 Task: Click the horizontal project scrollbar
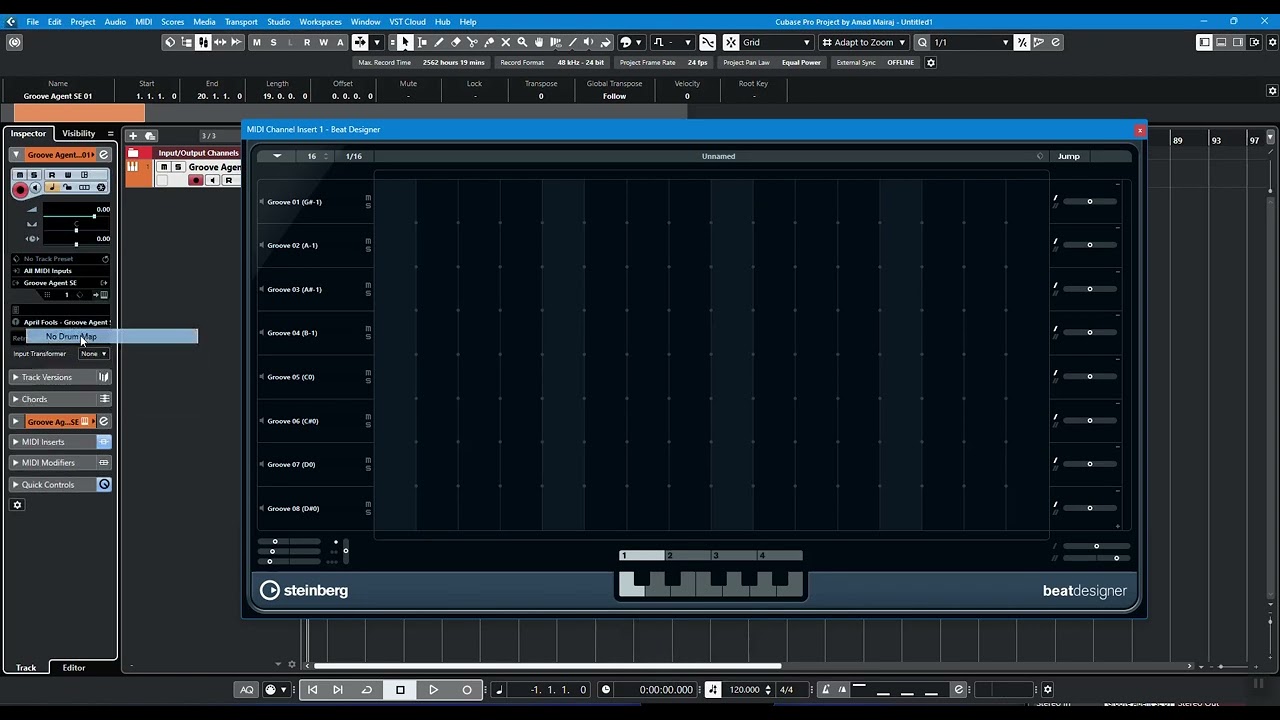click(548, 666)
